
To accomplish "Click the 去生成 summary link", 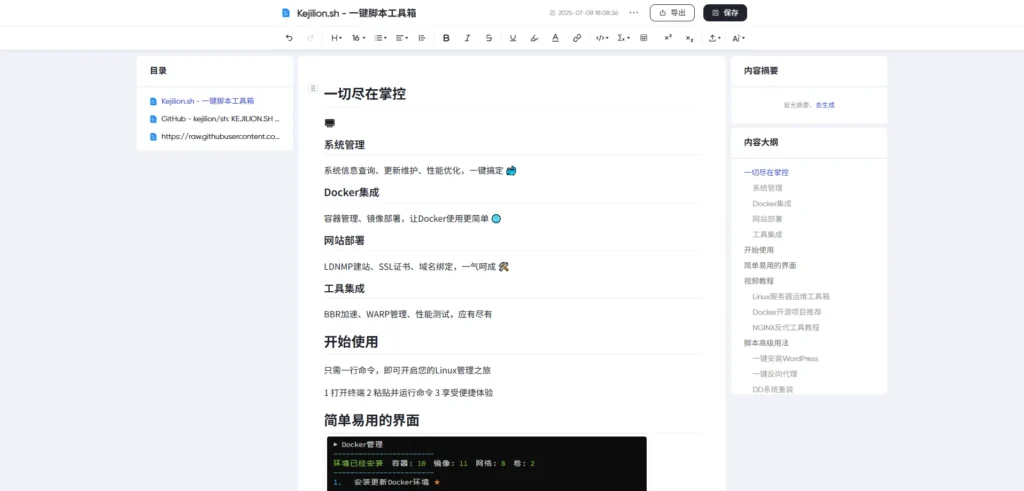I will 825,104.
